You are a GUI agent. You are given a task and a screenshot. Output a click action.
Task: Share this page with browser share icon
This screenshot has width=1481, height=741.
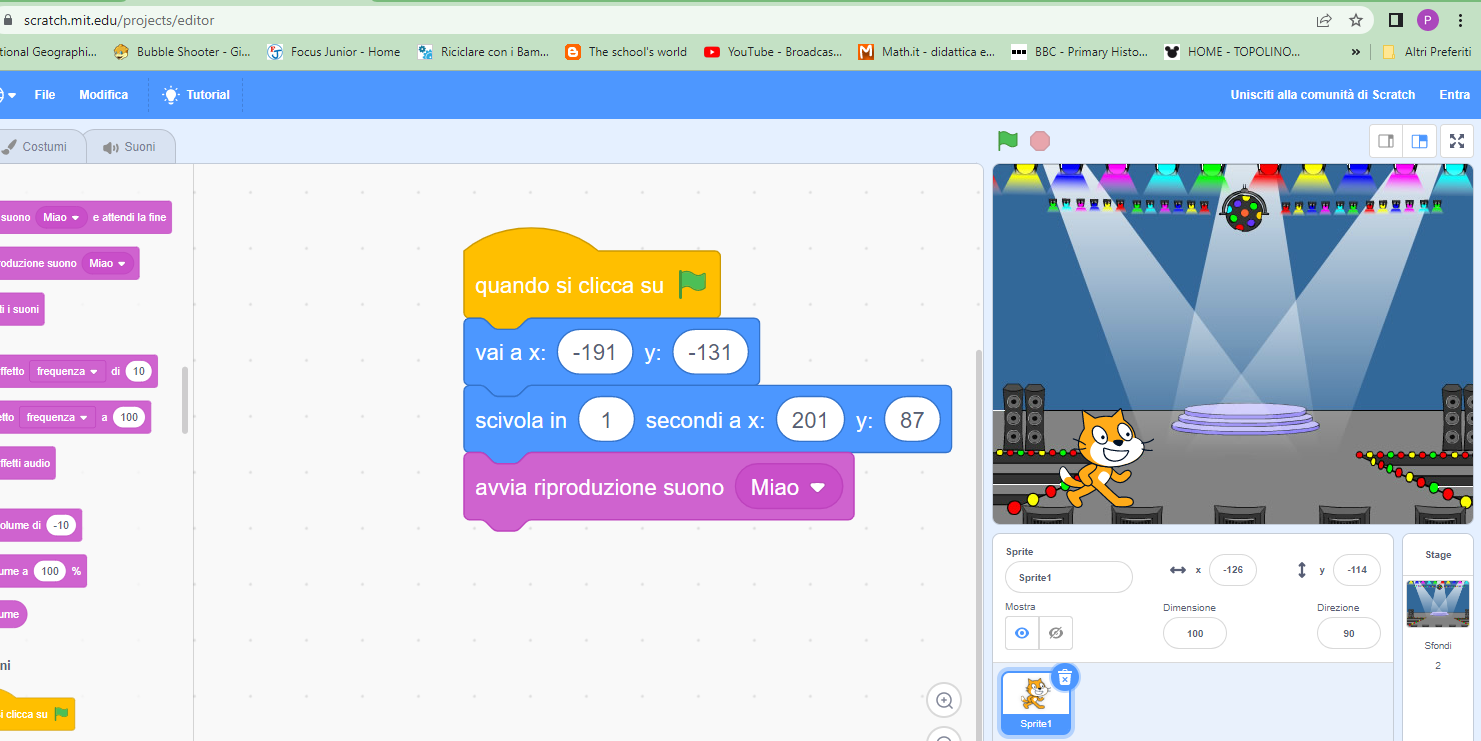pyautogui.click(x=1324, y=20)
